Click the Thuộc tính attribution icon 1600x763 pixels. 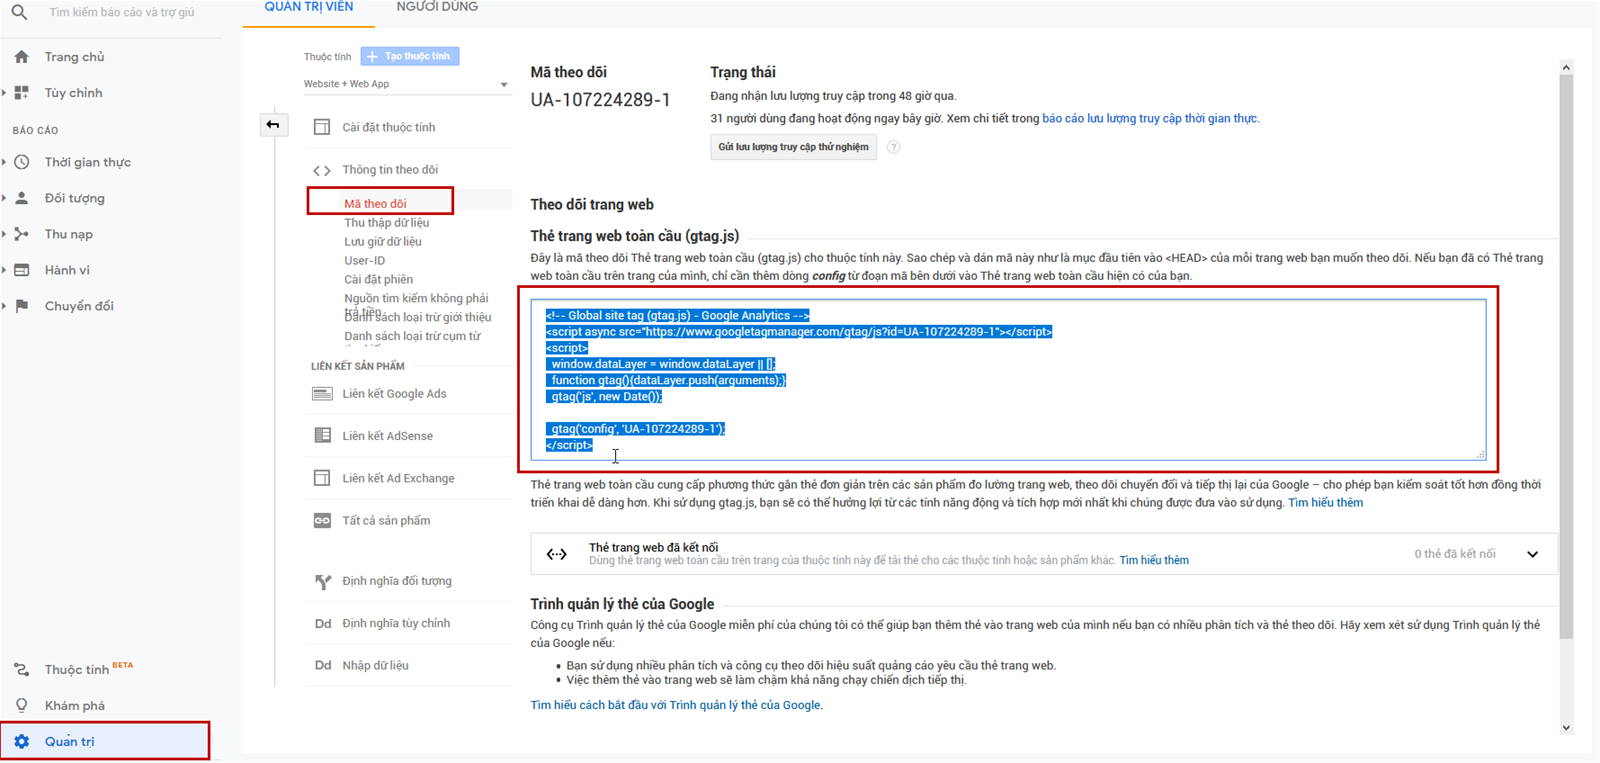pyautogui.click(x=22, y=670)
